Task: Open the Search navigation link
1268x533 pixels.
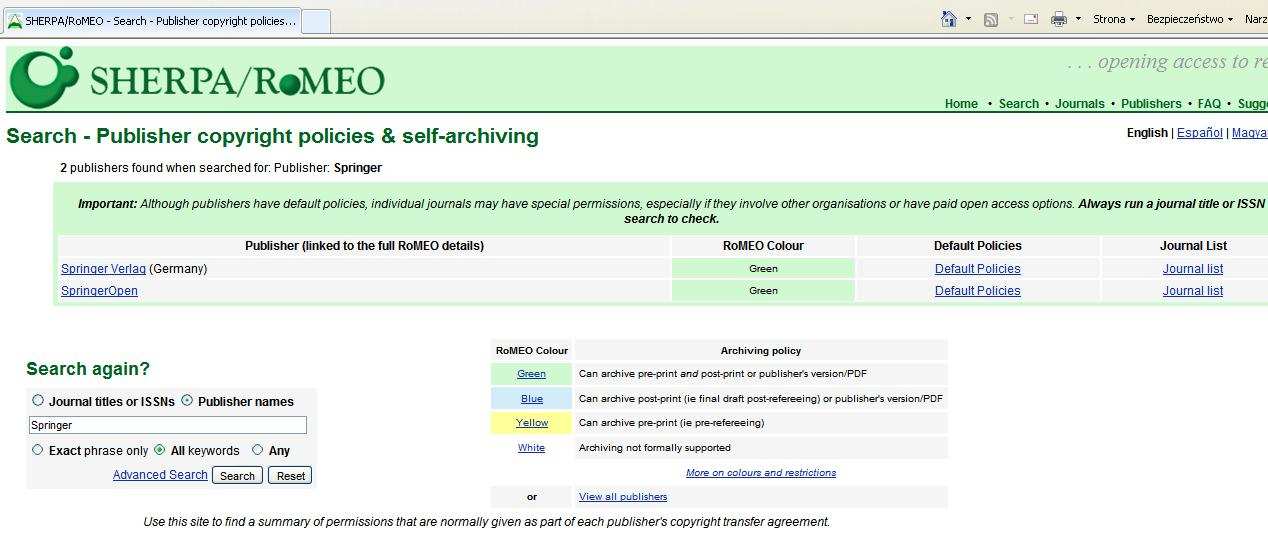Action: tap(1018, 104)
